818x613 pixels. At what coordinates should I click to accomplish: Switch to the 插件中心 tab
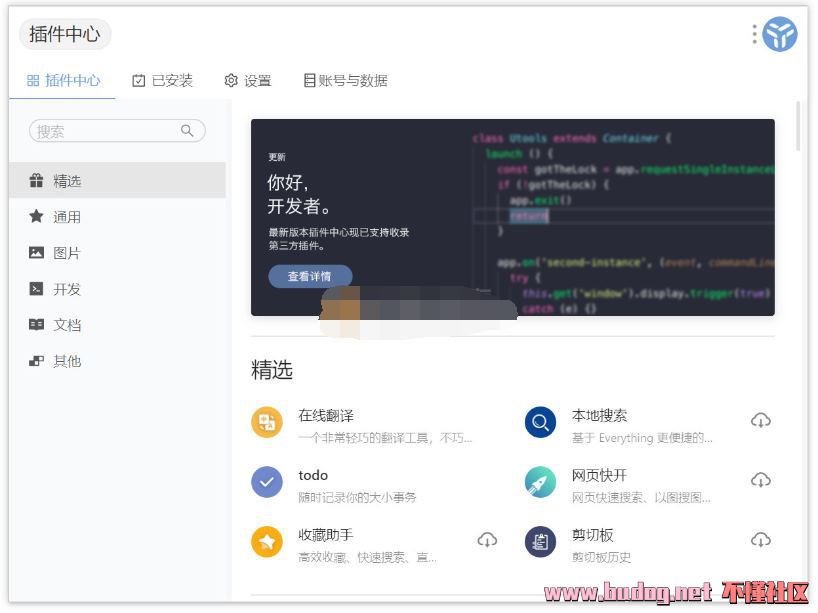pyautogui.click(x=63, y=81)
